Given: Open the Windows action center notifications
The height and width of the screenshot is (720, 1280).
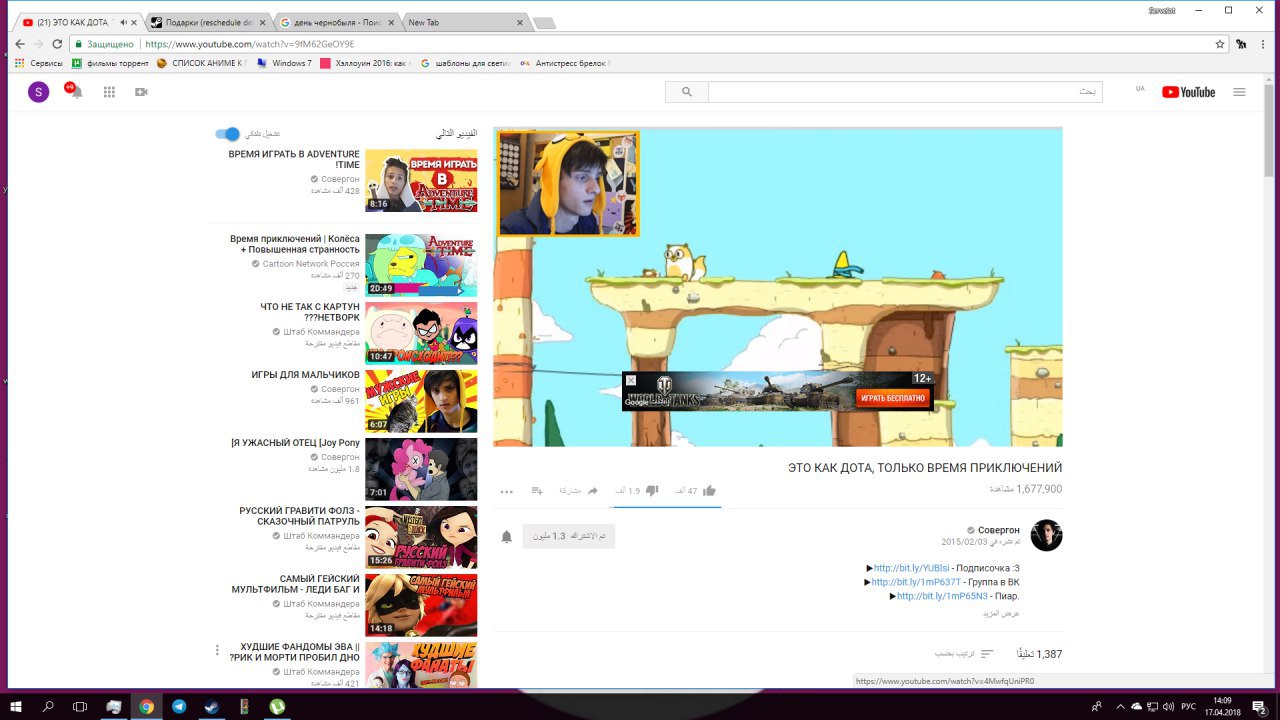Looking at the screenshot, I should pyautogui.click(x=1260, y=706).
